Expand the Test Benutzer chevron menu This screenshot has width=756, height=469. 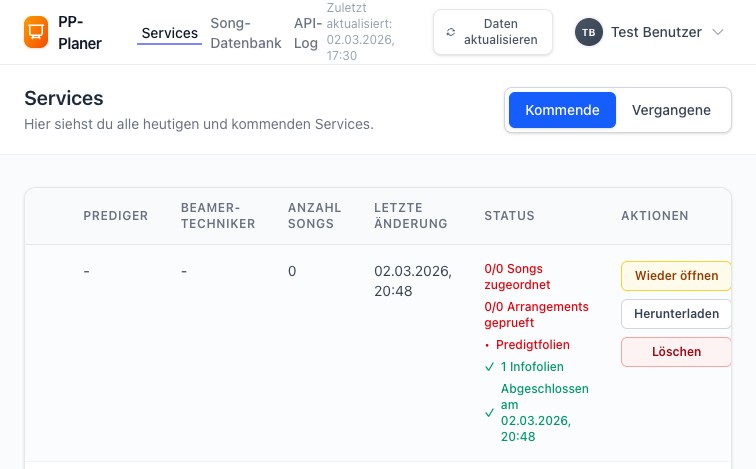coord(717,32)
